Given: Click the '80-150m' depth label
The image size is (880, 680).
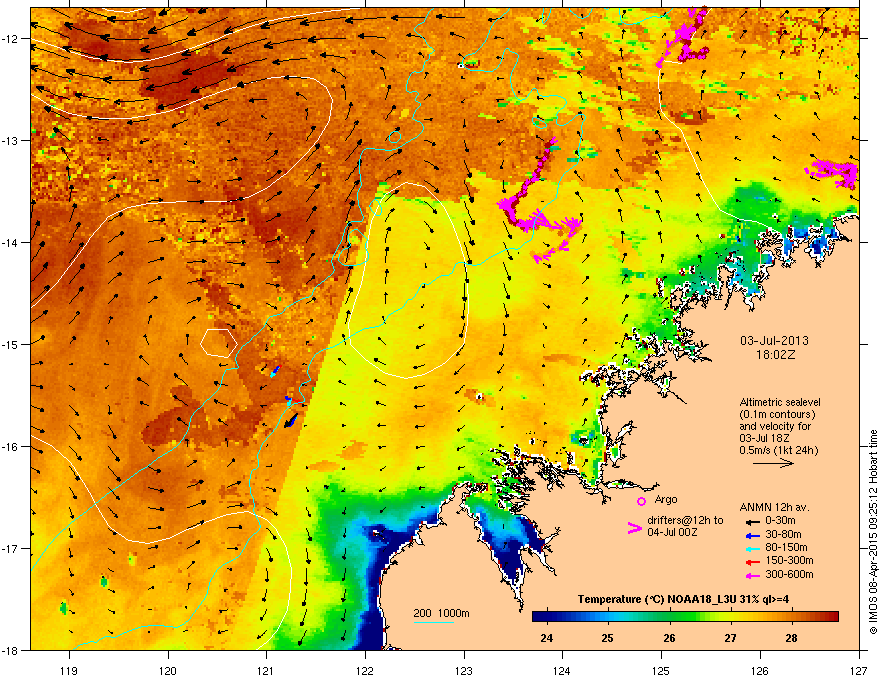Looking at the screenshot, I should [x=786, y=548].
